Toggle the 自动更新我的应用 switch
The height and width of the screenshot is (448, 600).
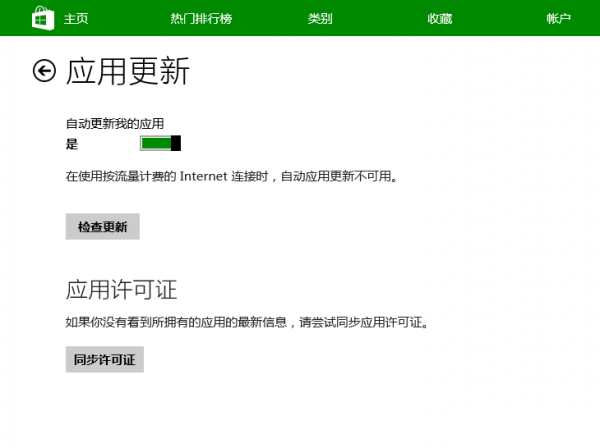(x=160, y=143)
